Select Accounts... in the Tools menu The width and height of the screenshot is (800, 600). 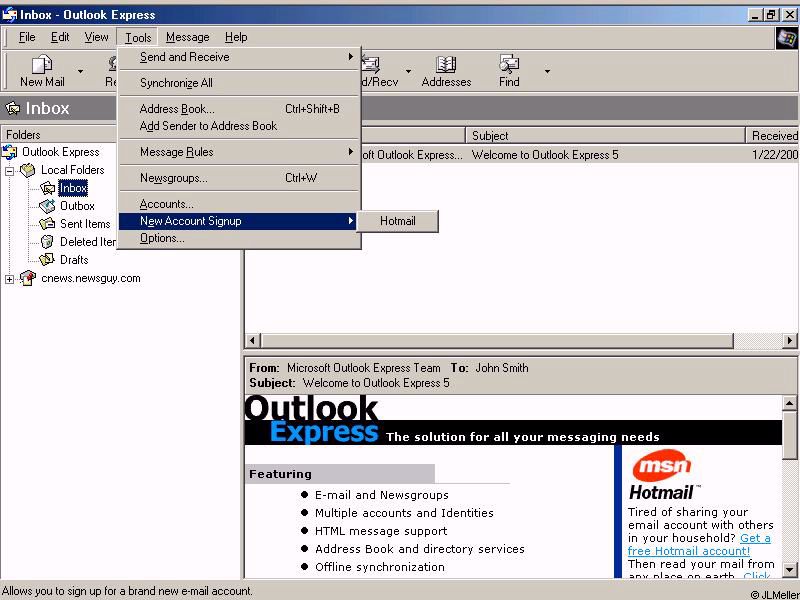166,204
